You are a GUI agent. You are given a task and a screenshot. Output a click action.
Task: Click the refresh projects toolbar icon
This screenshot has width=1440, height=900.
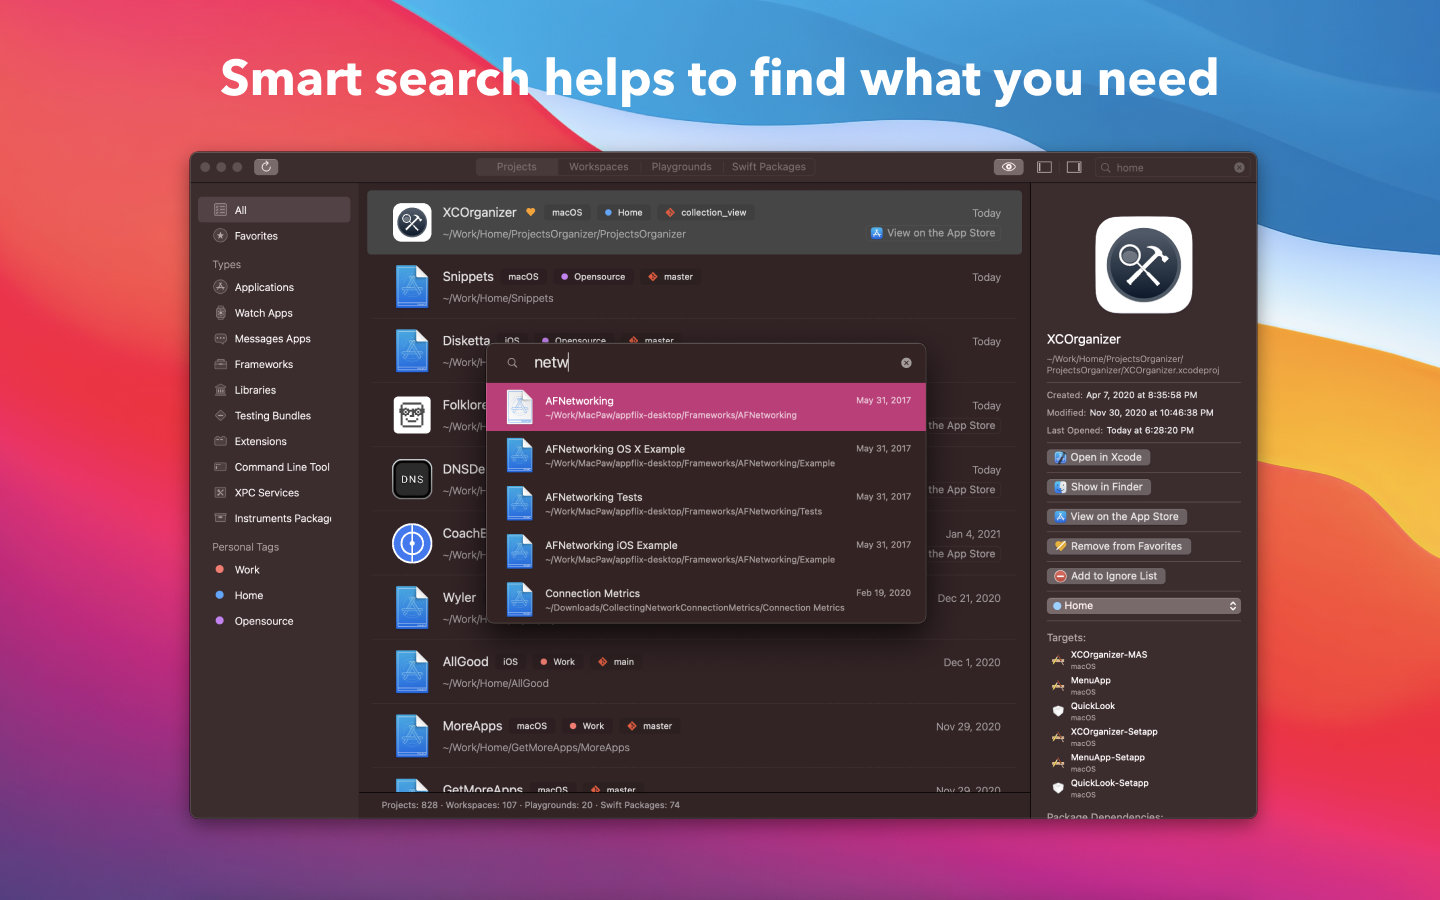click(266, 167)
